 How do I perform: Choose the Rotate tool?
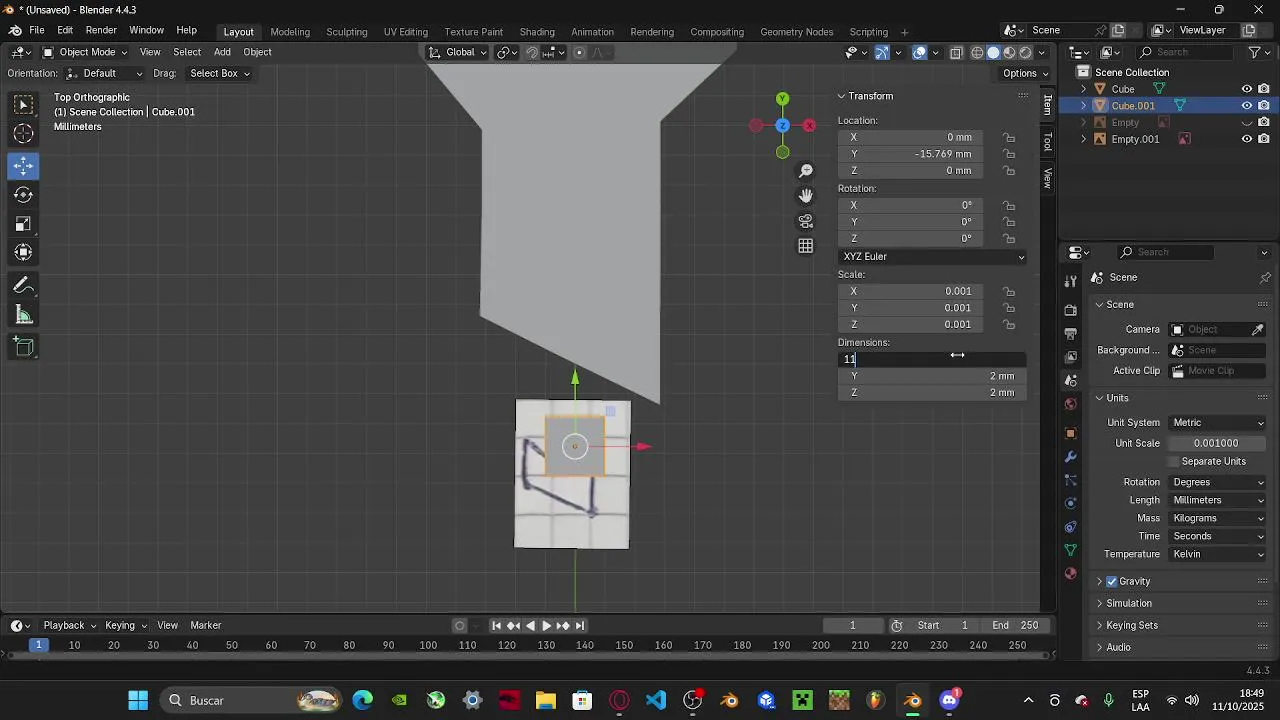tap(24, 194)
